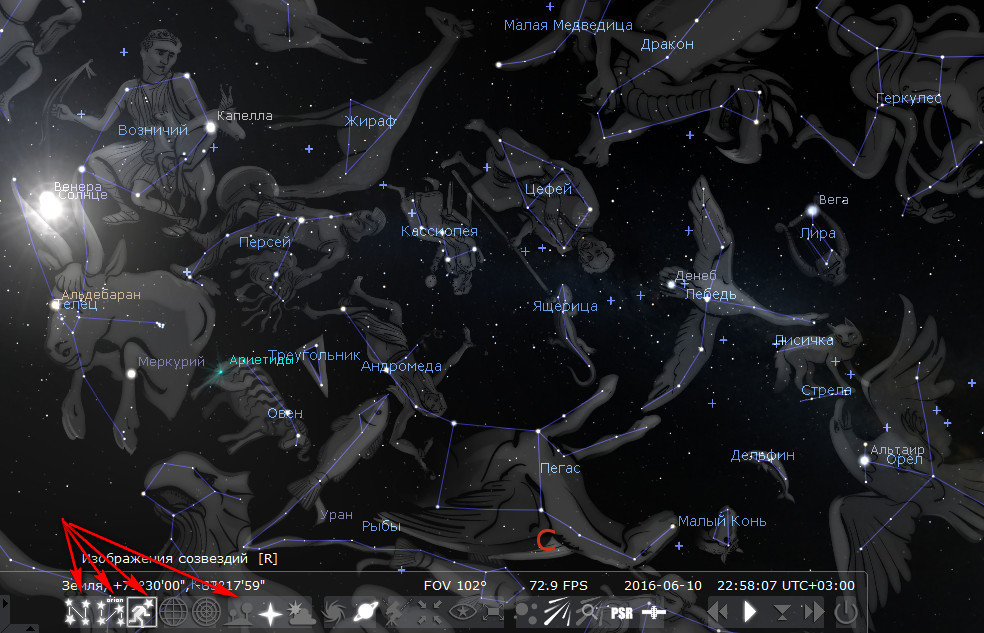Enable night mode eye icon
This screenshot has width=984, height=633.
461,612
